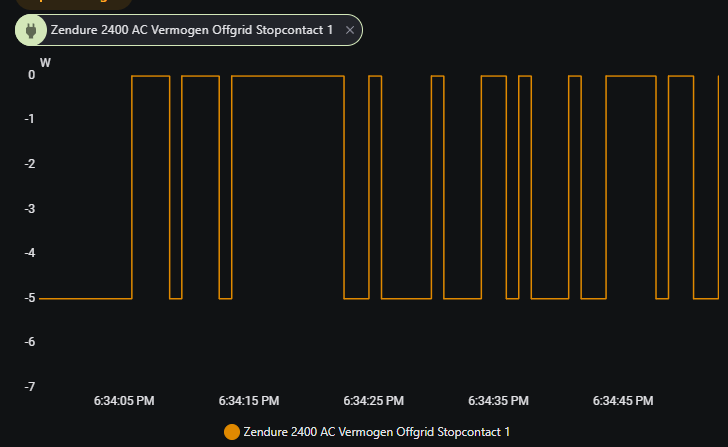The height and width of the screenshot is (447, 728).
Task: Click the 6:34:25 PM time axis label
Action: pyautogui.click(x=374, y=401)
